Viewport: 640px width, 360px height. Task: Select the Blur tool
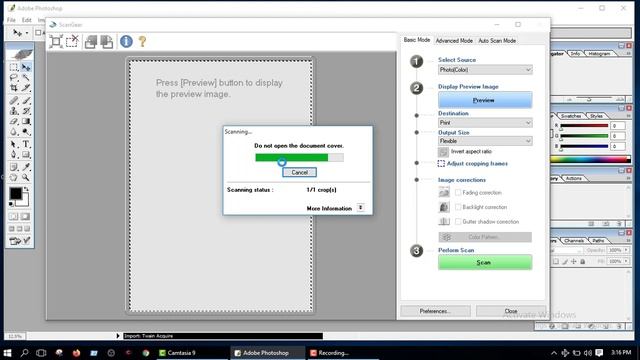tap(14, 132)
